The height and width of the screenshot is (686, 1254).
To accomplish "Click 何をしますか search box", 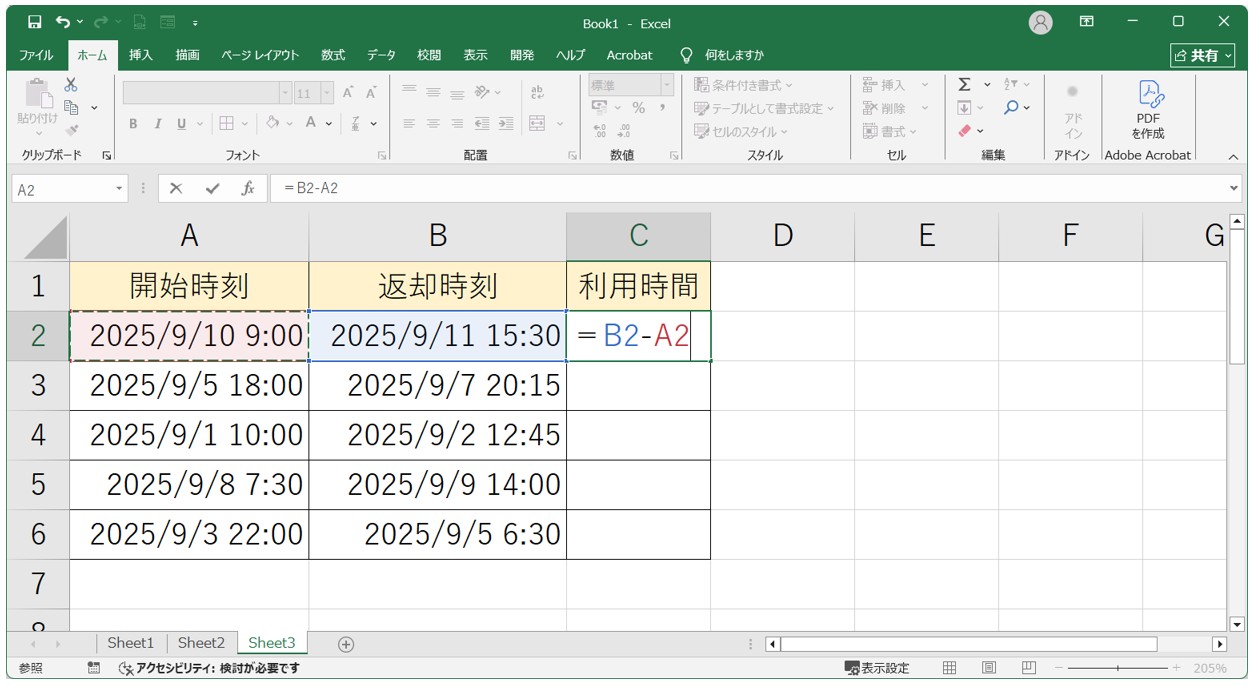I will click(x=734, y=55).
